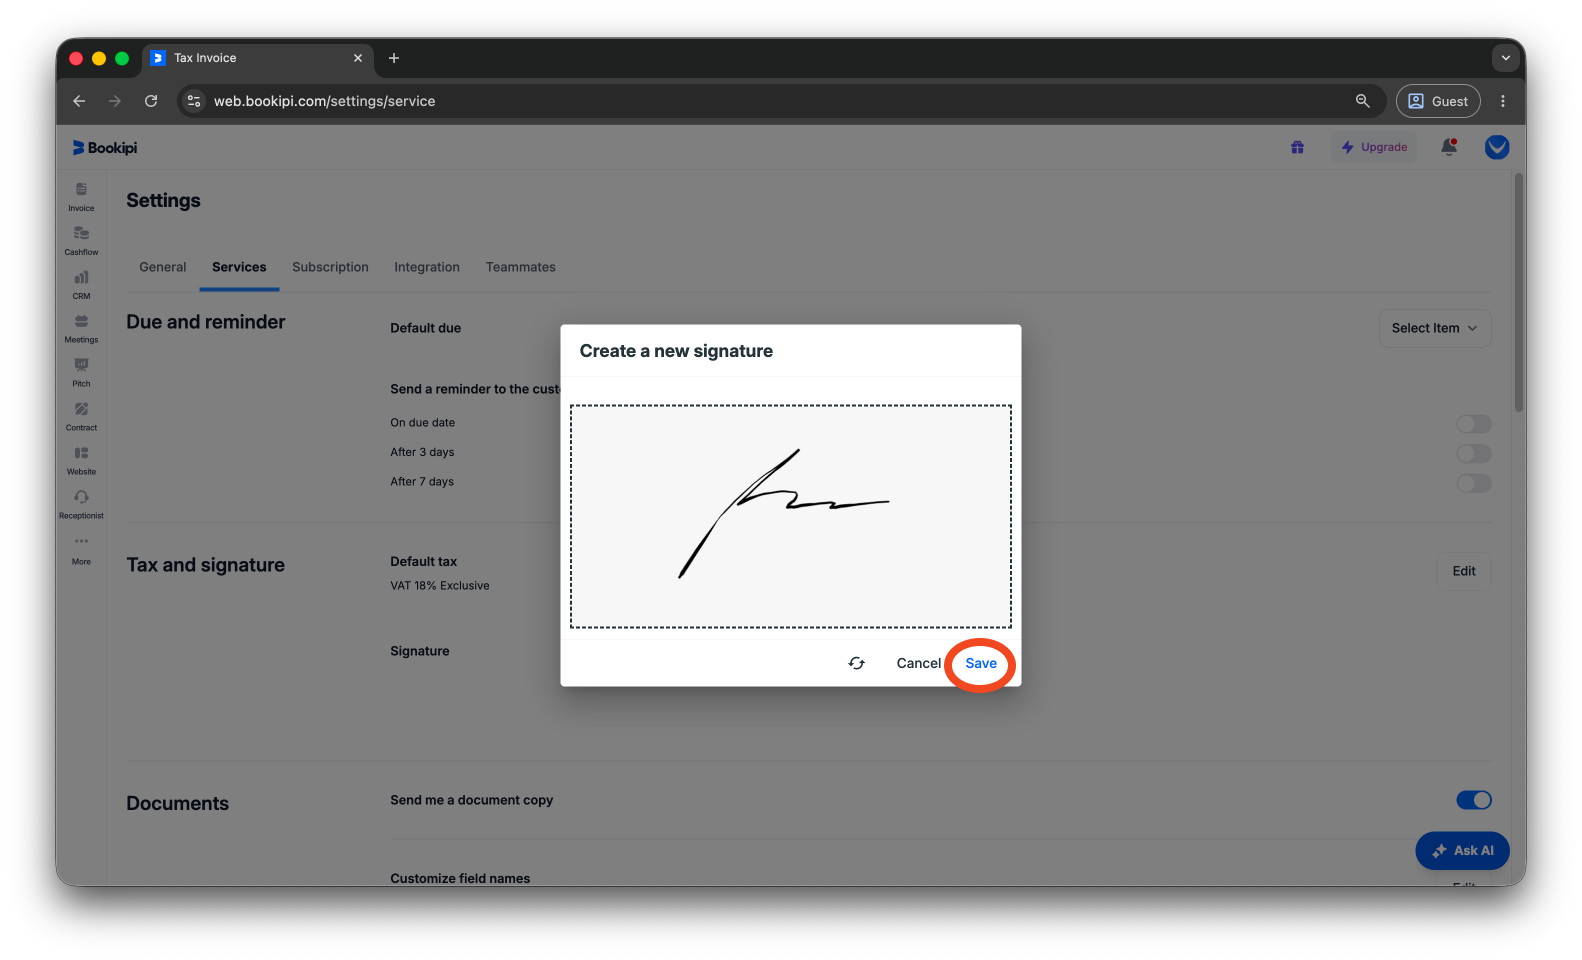Open the More sidebar menu

tap(81, 549)
